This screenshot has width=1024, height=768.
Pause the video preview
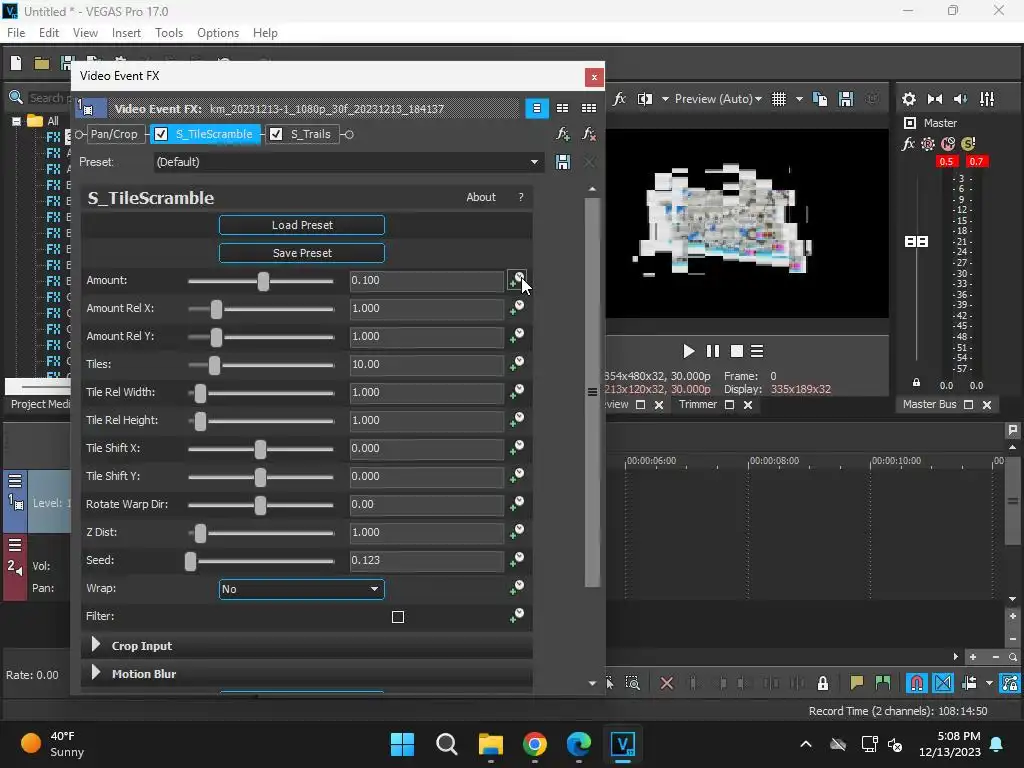click(712, 351)
